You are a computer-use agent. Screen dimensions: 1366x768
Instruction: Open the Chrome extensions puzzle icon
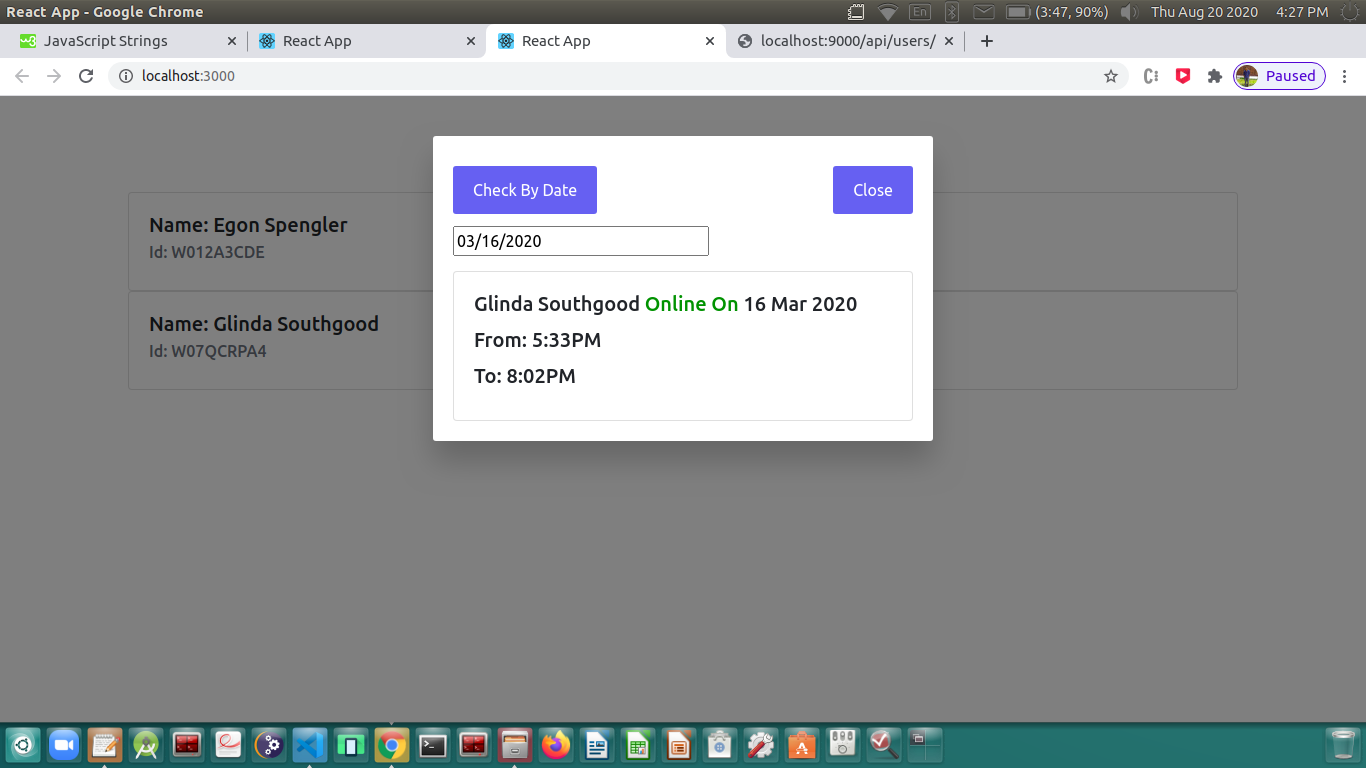click(1215, 76)
